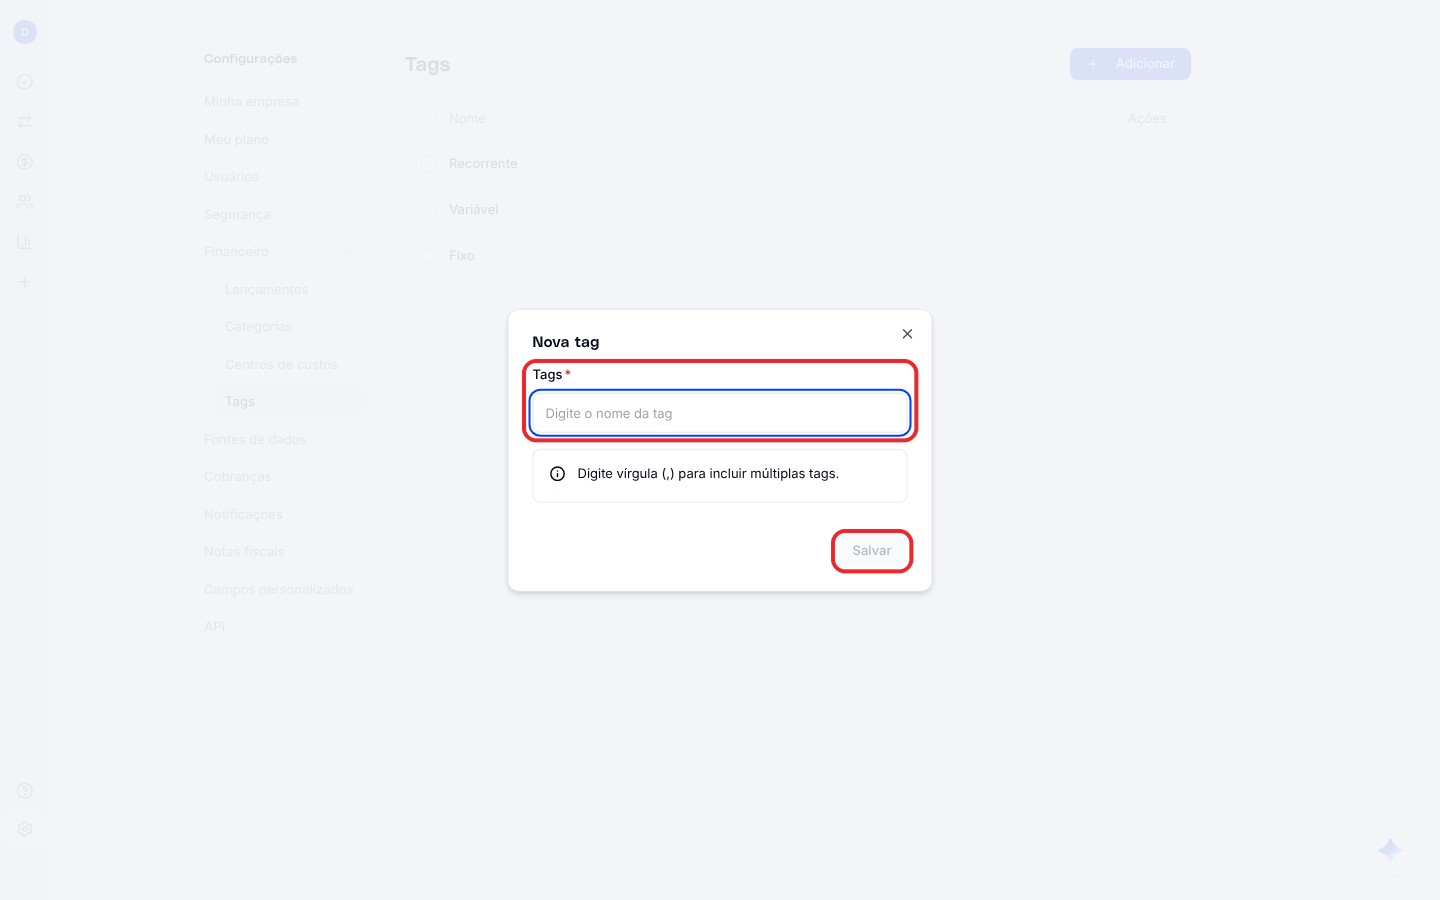The image size is (1440, 900).
Task: Open Campos personalizados settings
Action: (x=279, y=590)
